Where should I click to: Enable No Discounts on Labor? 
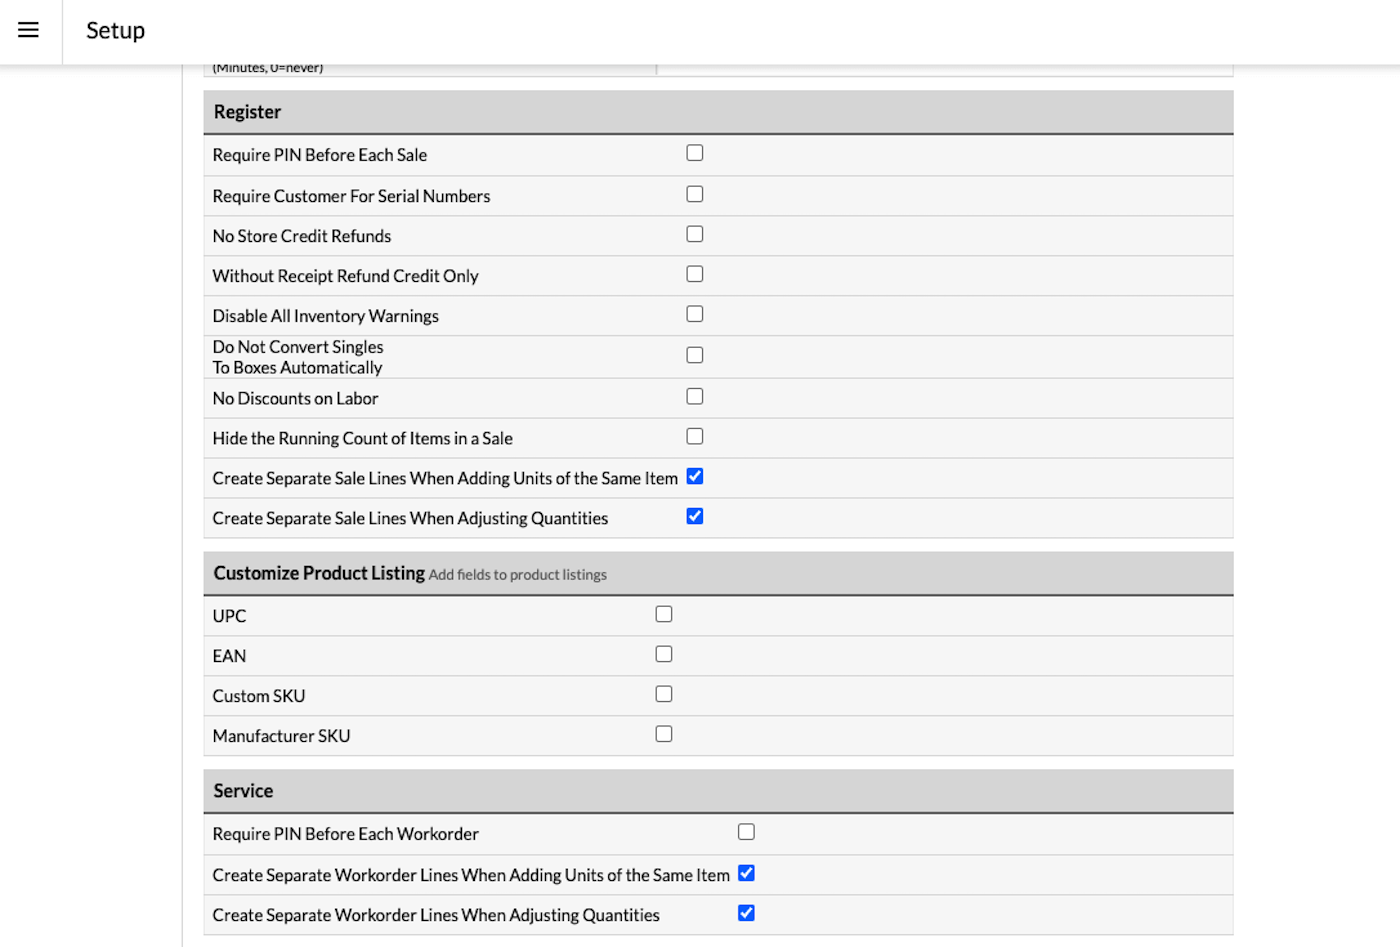(x=695, y=396)
